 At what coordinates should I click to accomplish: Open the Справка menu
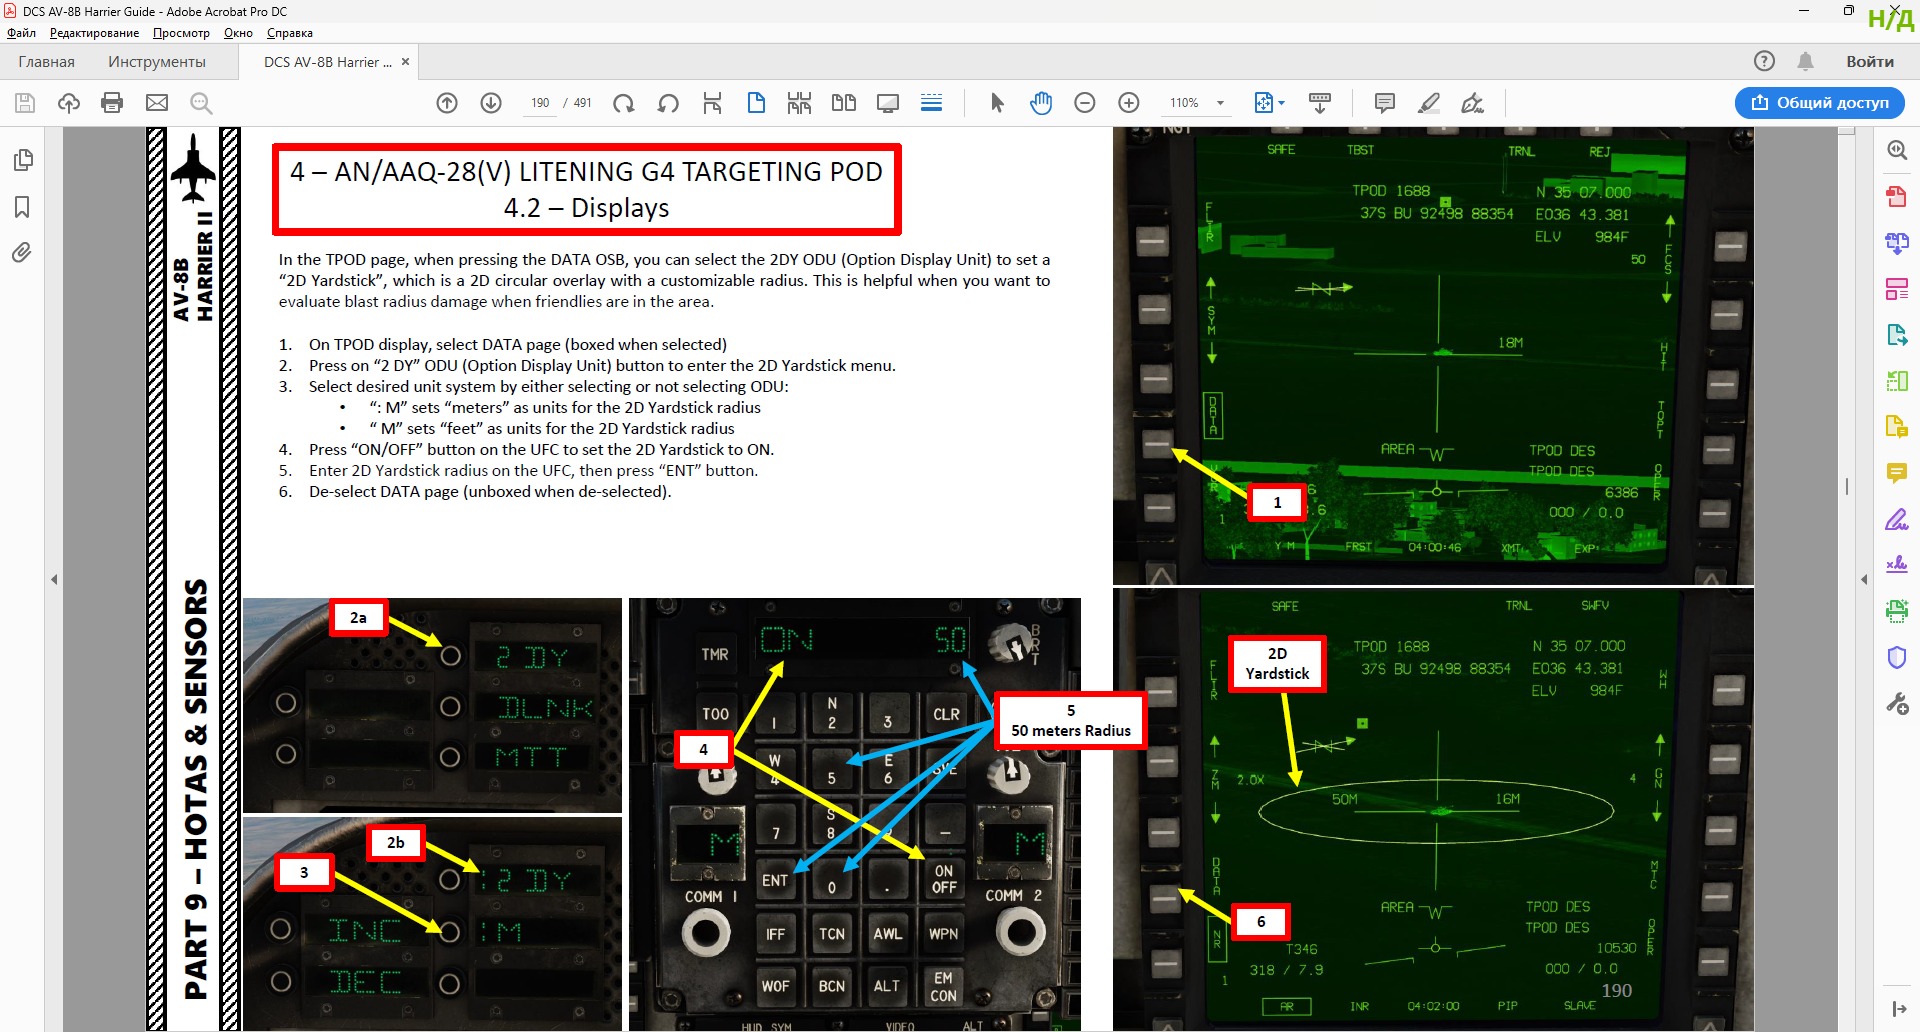(x=290, y=33)
